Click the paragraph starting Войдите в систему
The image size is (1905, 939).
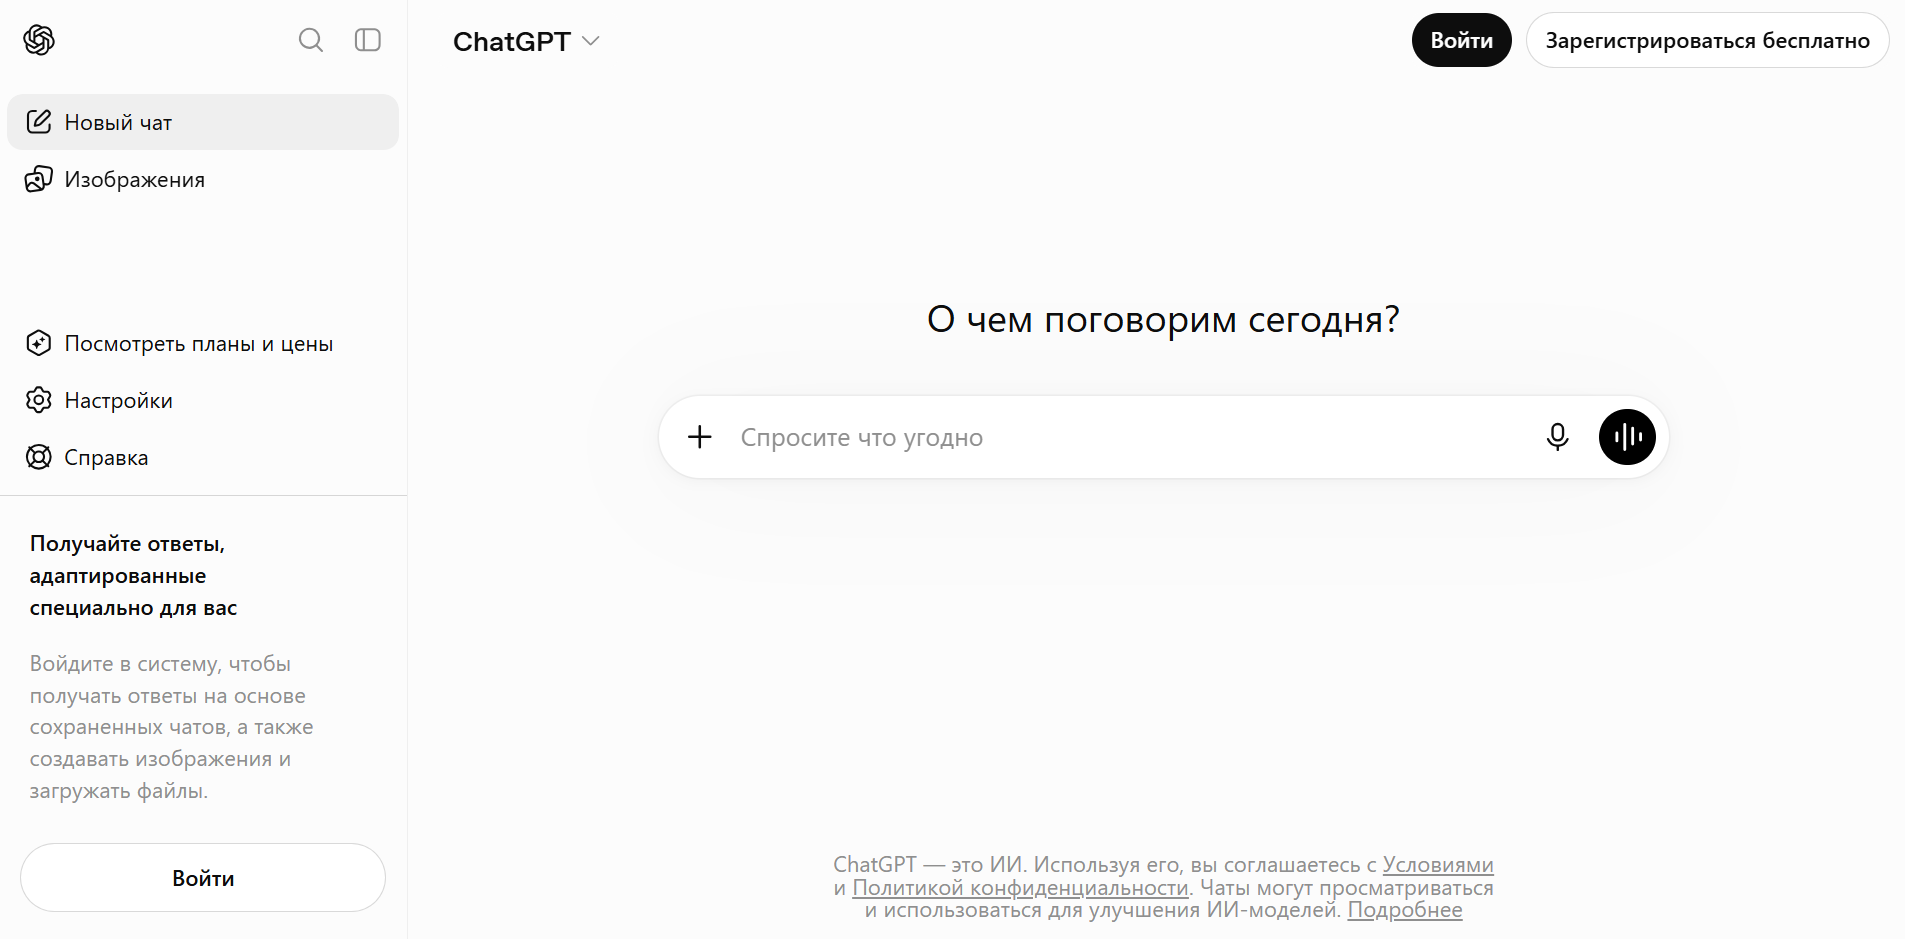[x=172, y=727]
